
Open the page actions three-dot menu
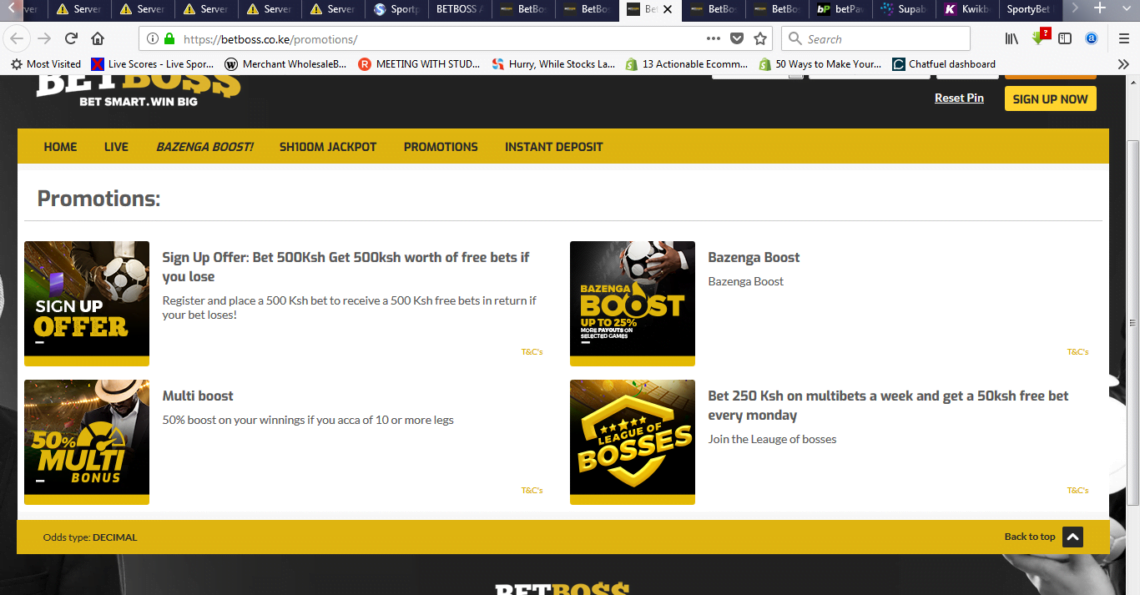click(713, 39)
